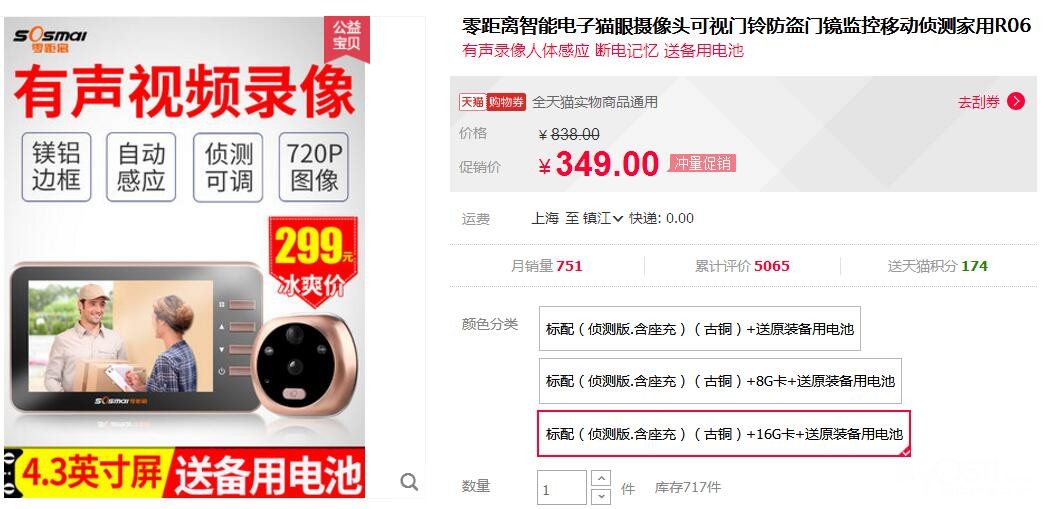Click the 720P 图像 feature box
Viewport: 1059px width, 509px height.
coord(313,167)
